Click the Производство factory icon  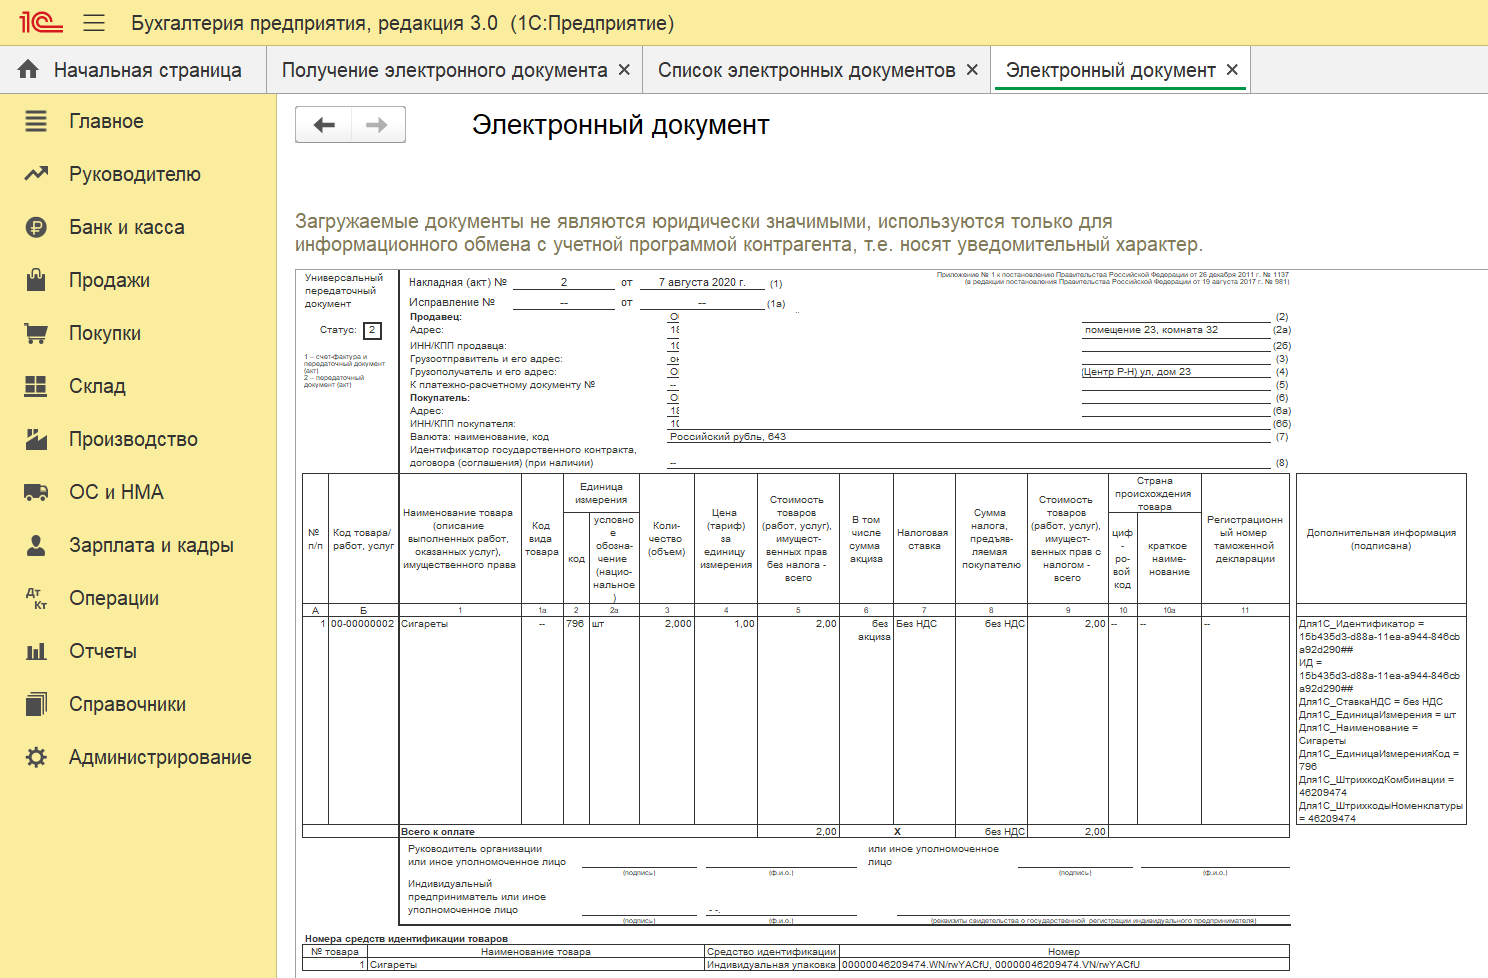36,439
